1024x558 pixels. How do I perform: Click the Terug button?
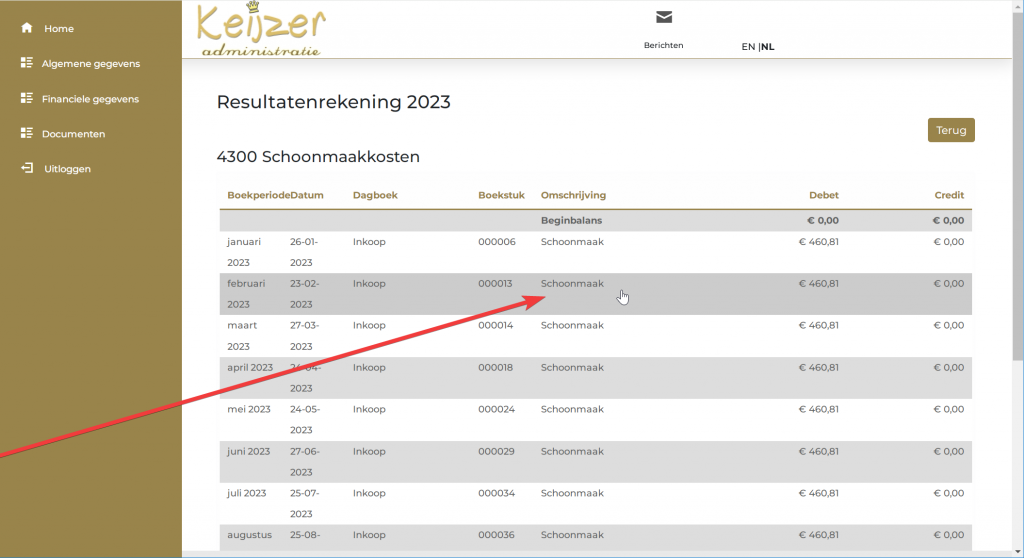(x=951, y=130)
